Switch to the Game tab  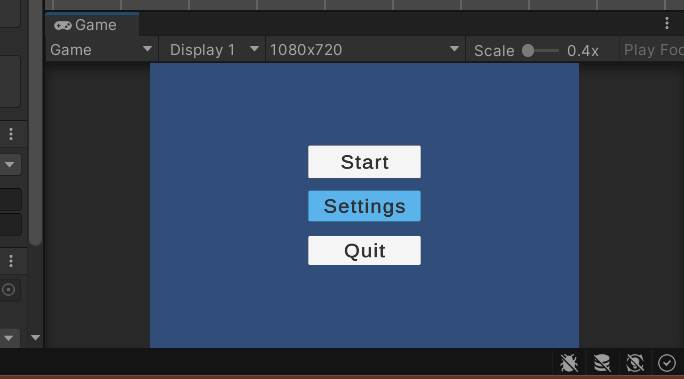[x=92, y=25]
